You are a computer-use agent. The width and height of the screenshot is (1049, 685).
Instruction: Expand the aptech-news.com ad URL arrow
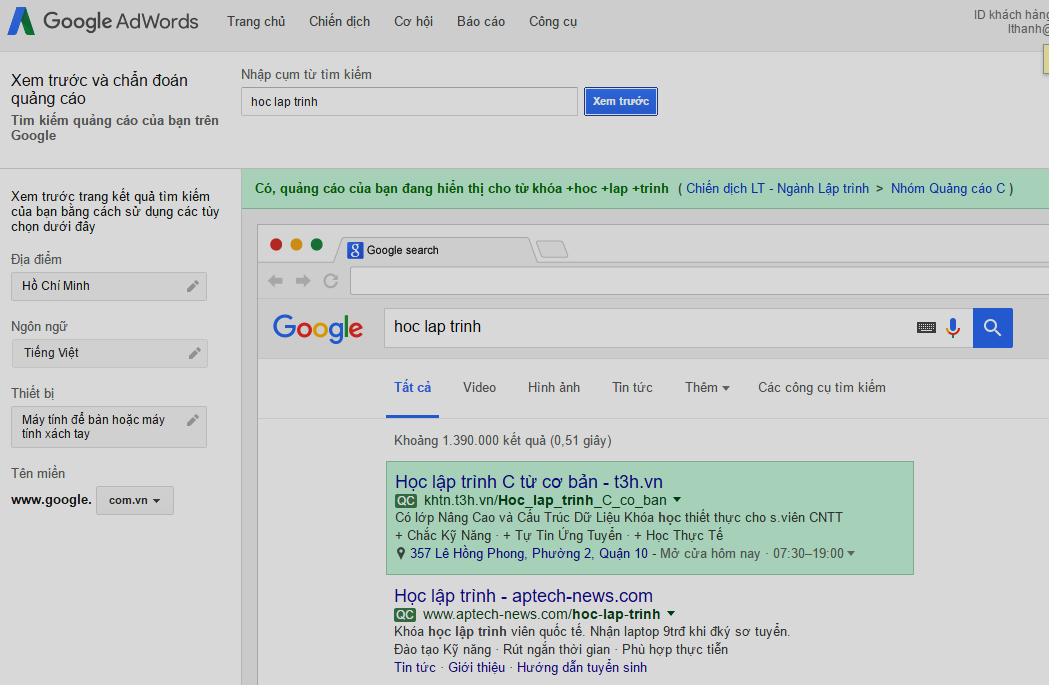click(671, 613)
